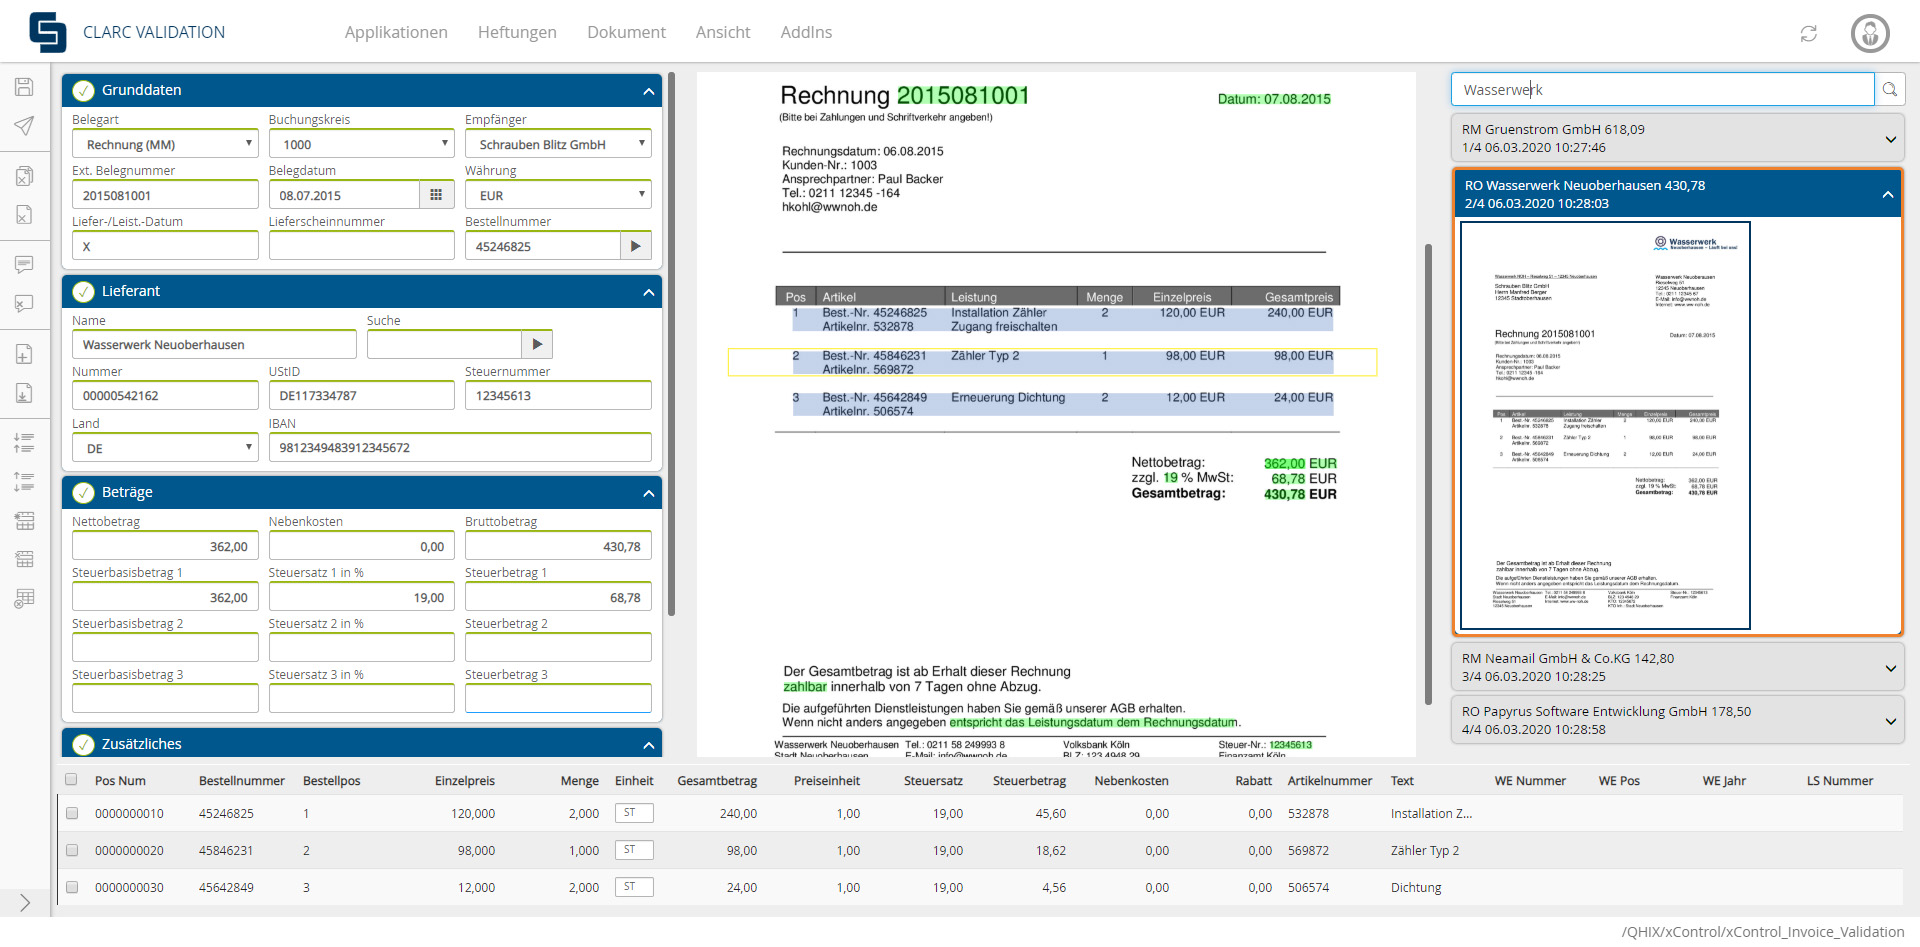Click the add document plus icon

(25, 354)
